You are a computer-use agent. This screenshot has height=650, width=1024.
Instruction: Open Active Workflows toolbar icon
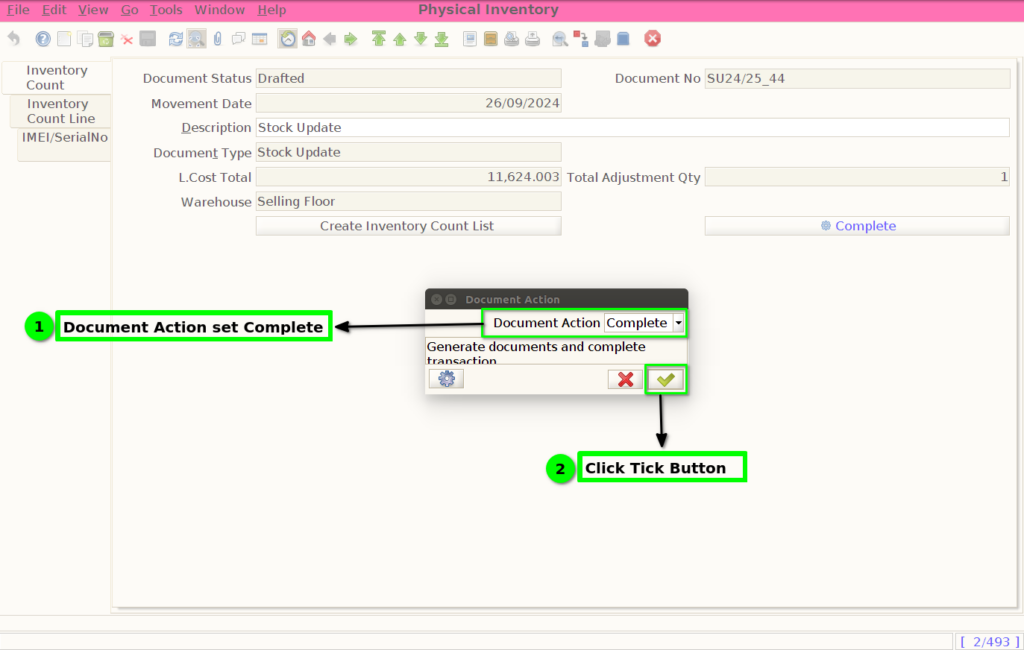click(x=581, y=39)
